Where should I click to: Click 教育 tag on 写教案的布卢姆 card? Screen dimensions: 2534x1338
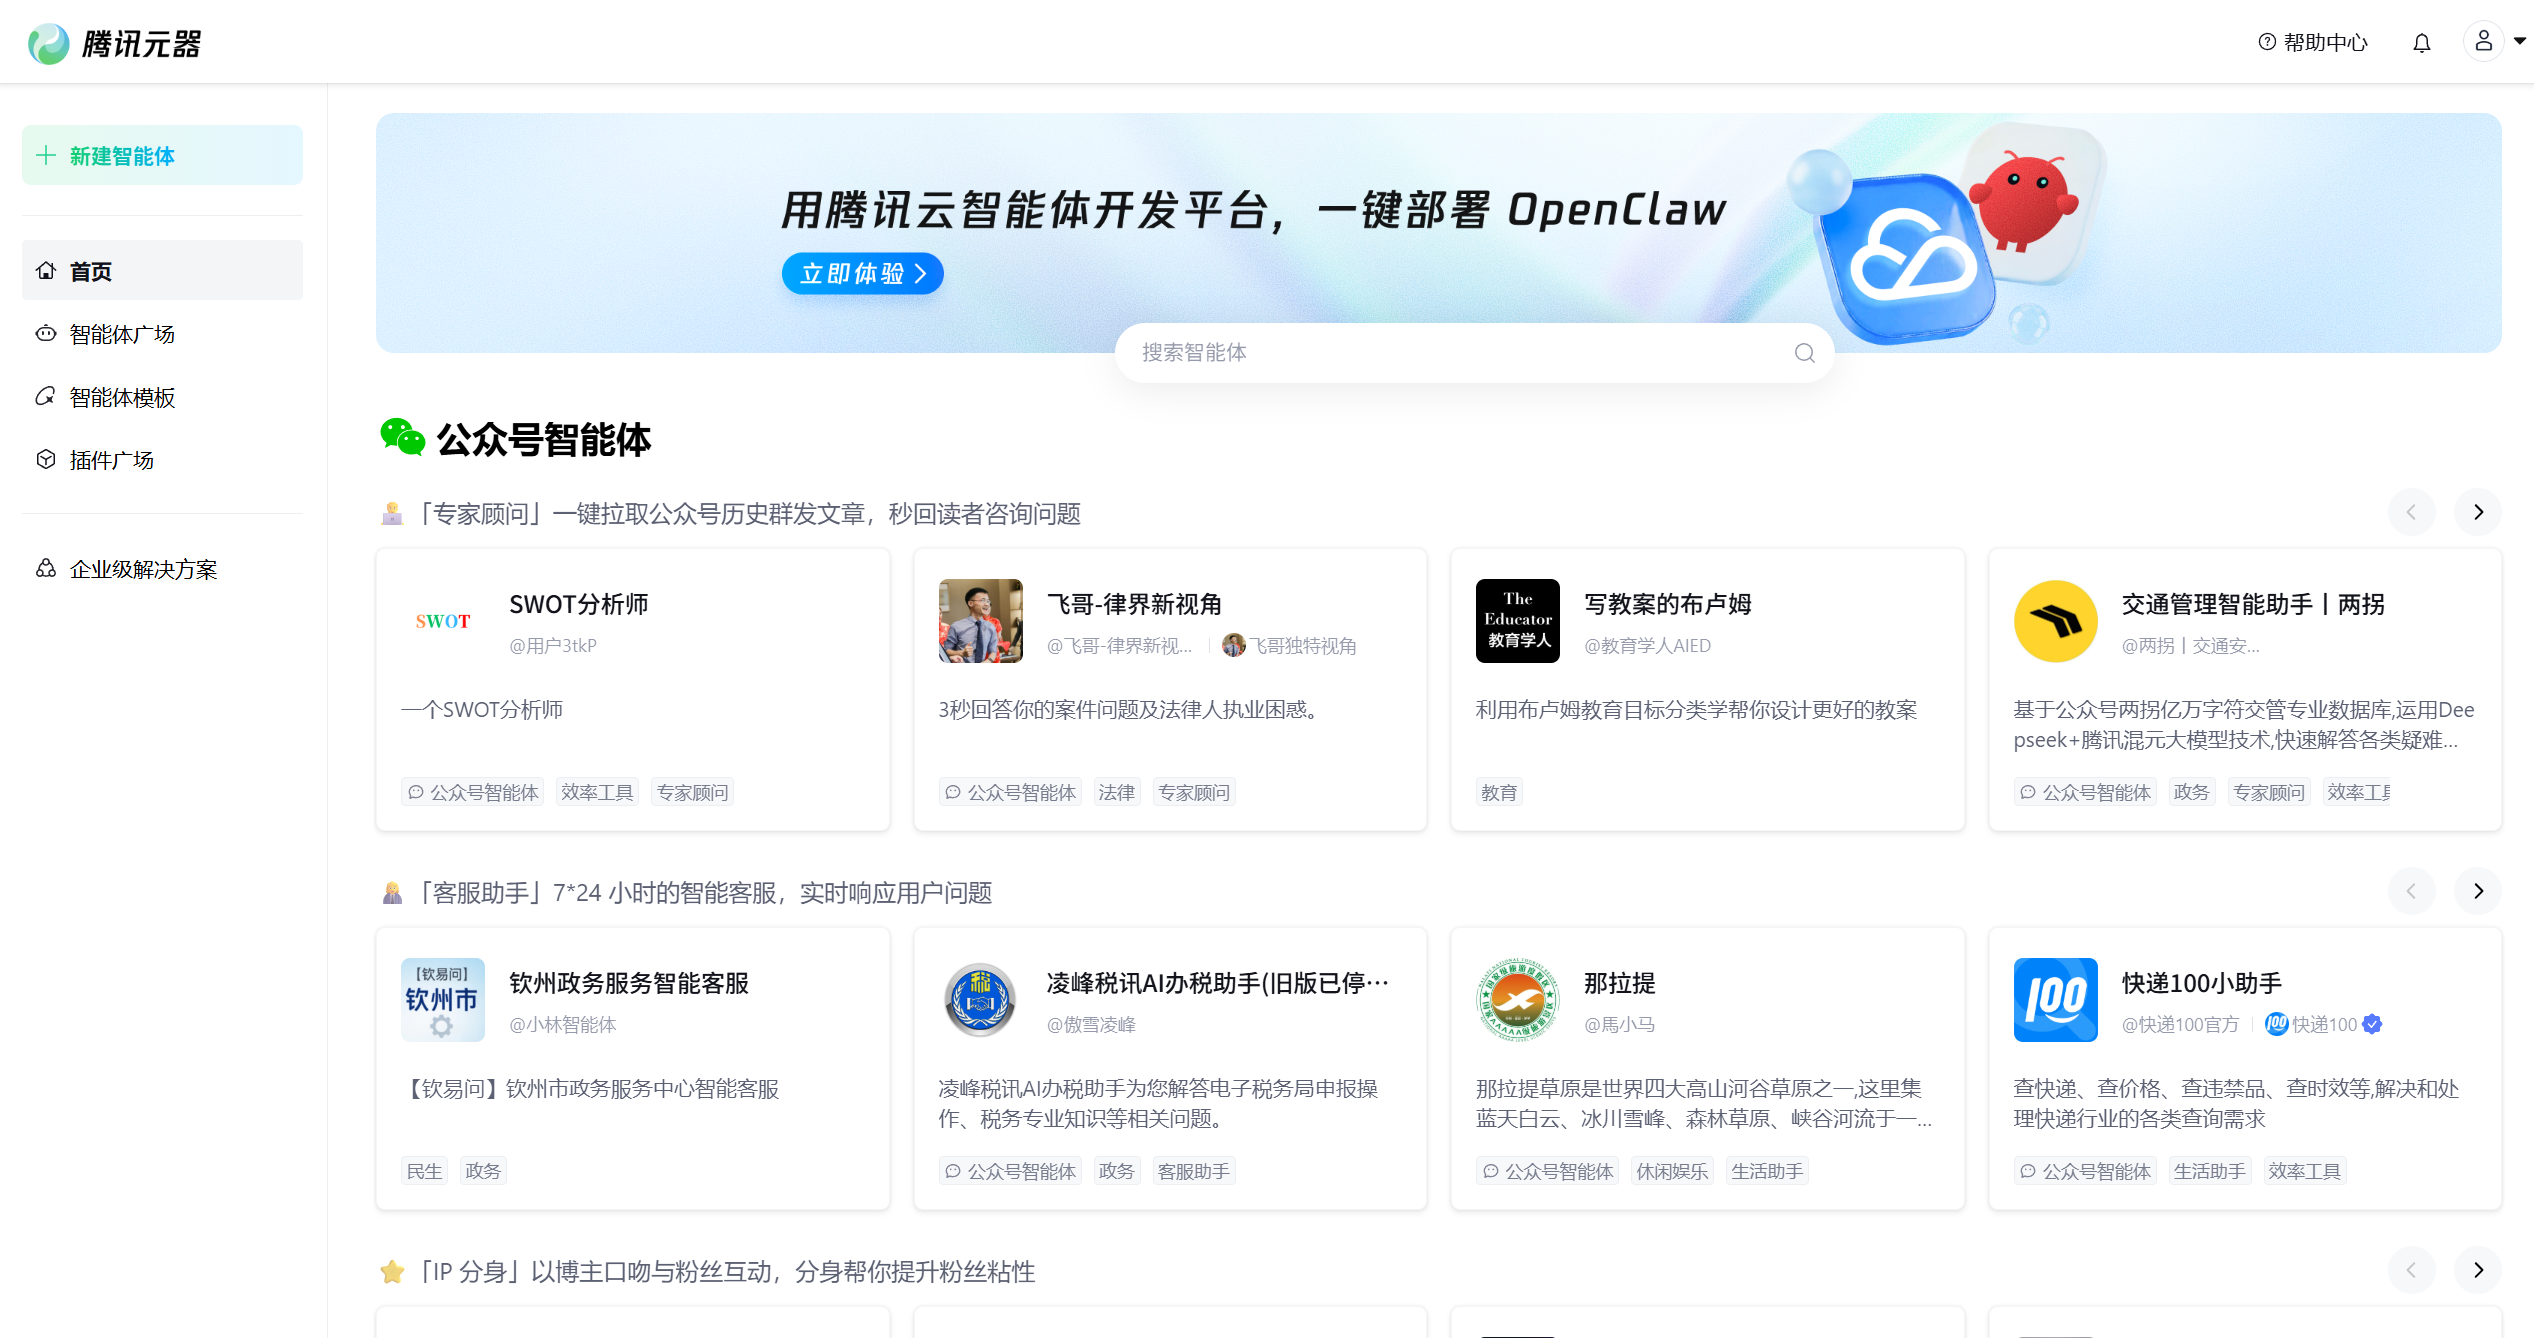[x=1499, y=792]
